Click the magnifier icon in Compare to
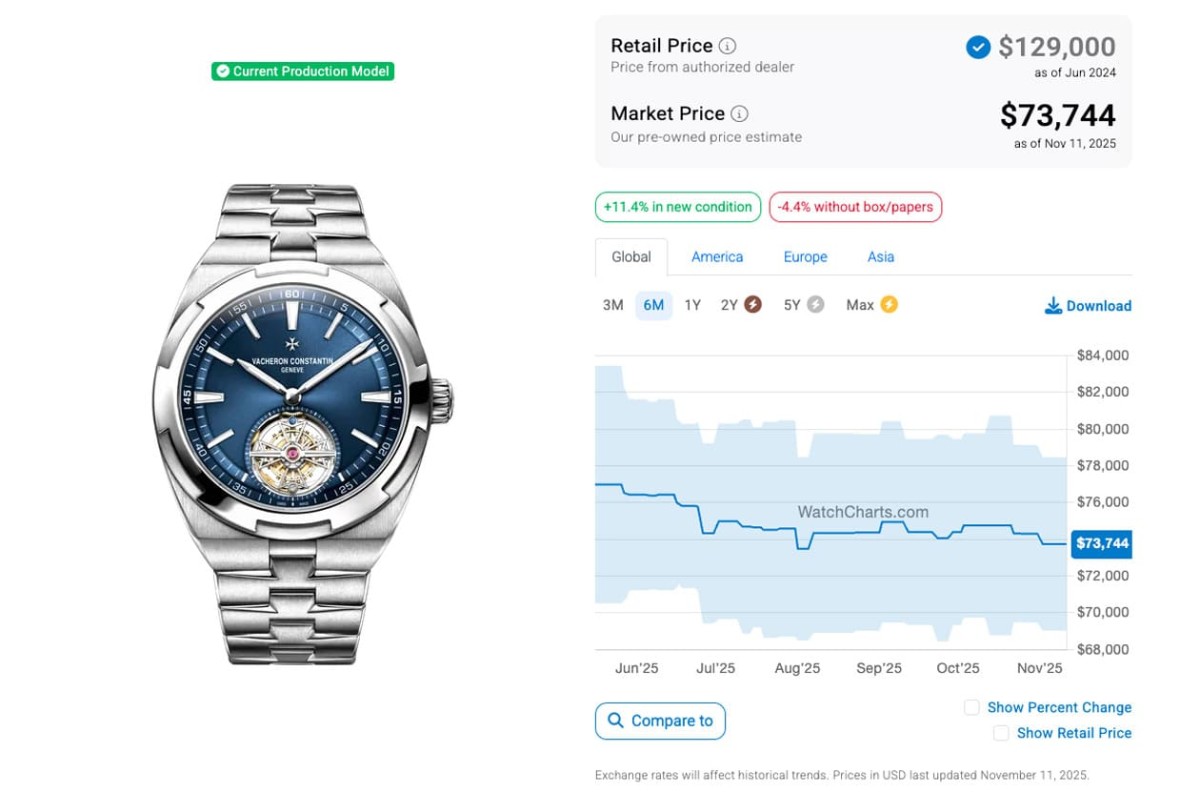 pyautogui.click(x=615, y=721)
